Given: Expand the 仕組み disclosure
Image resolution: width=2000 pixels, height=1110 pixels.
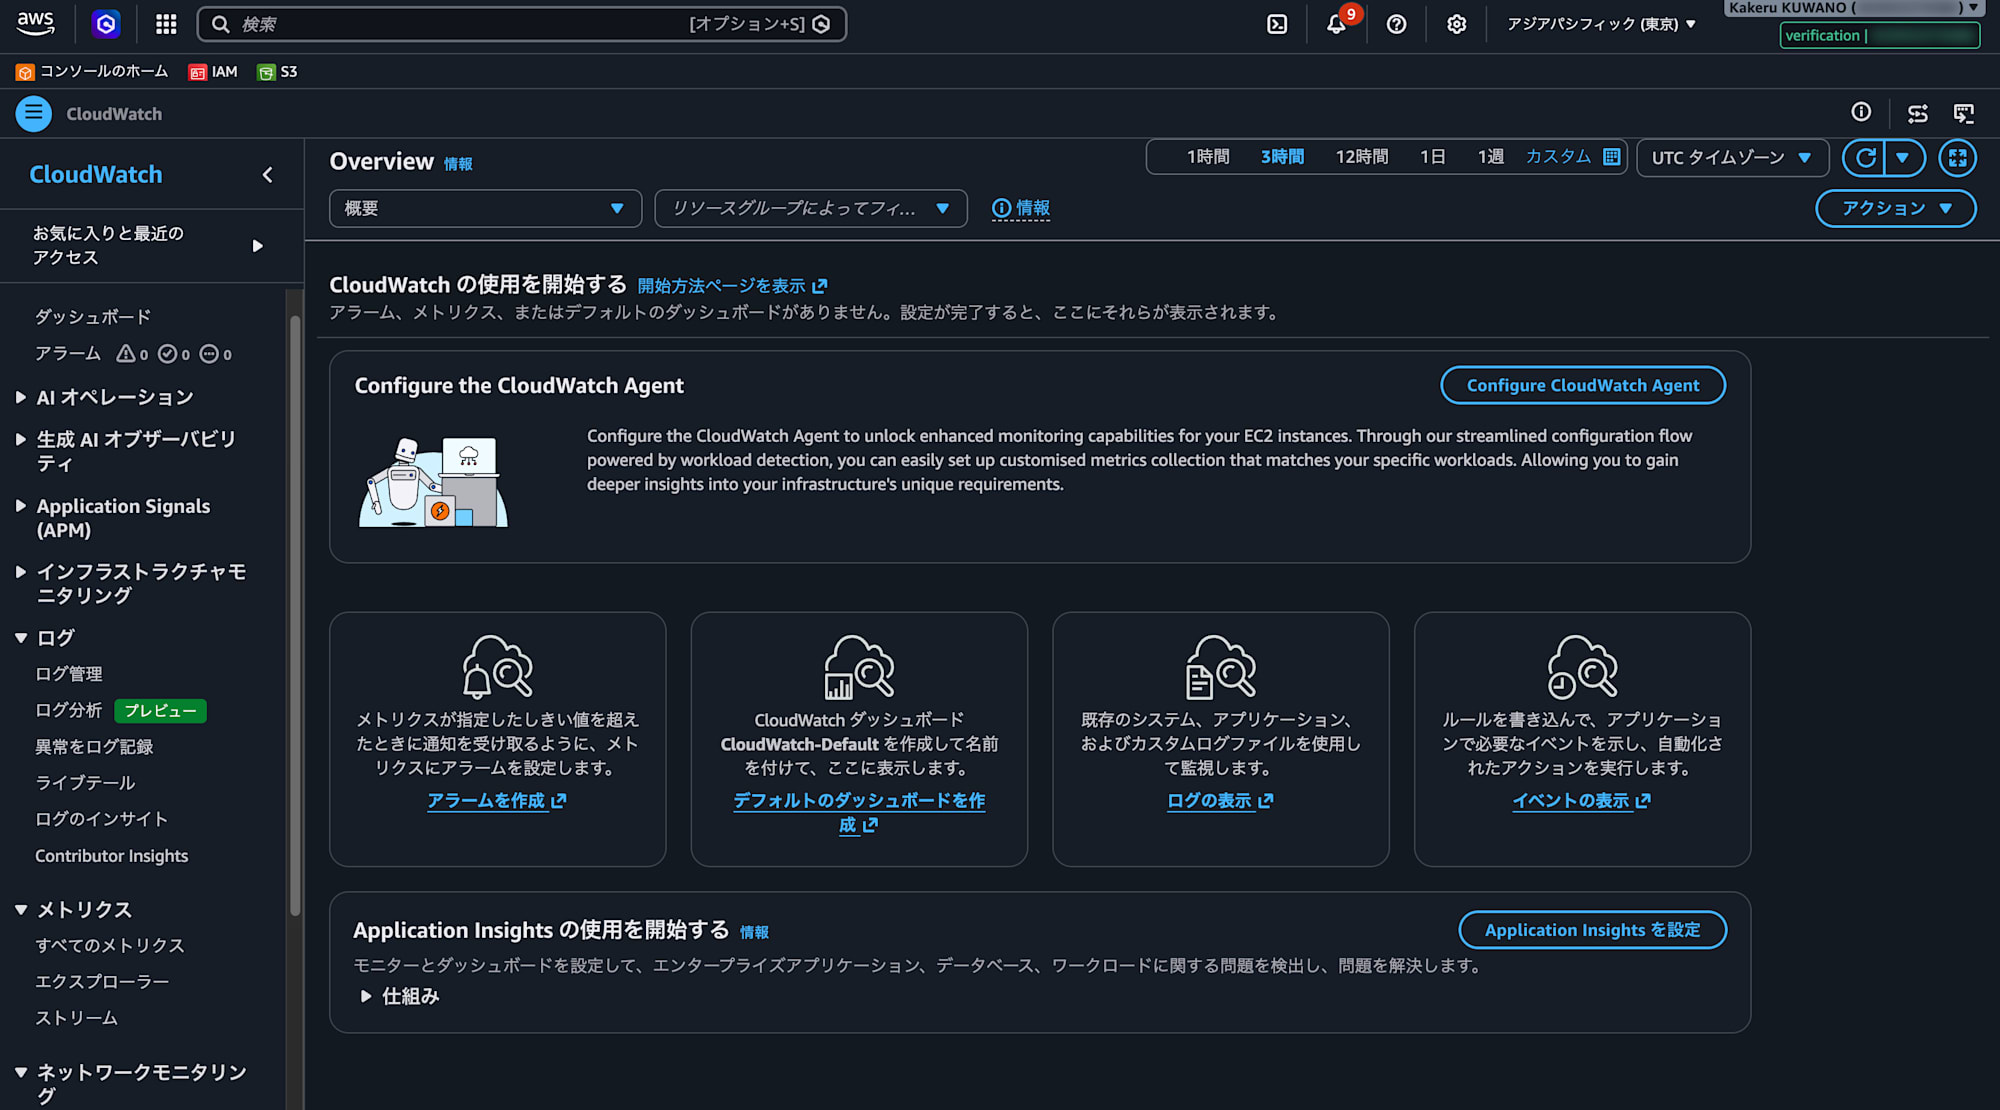Looking at the screenshot, I should pos(400,996).
